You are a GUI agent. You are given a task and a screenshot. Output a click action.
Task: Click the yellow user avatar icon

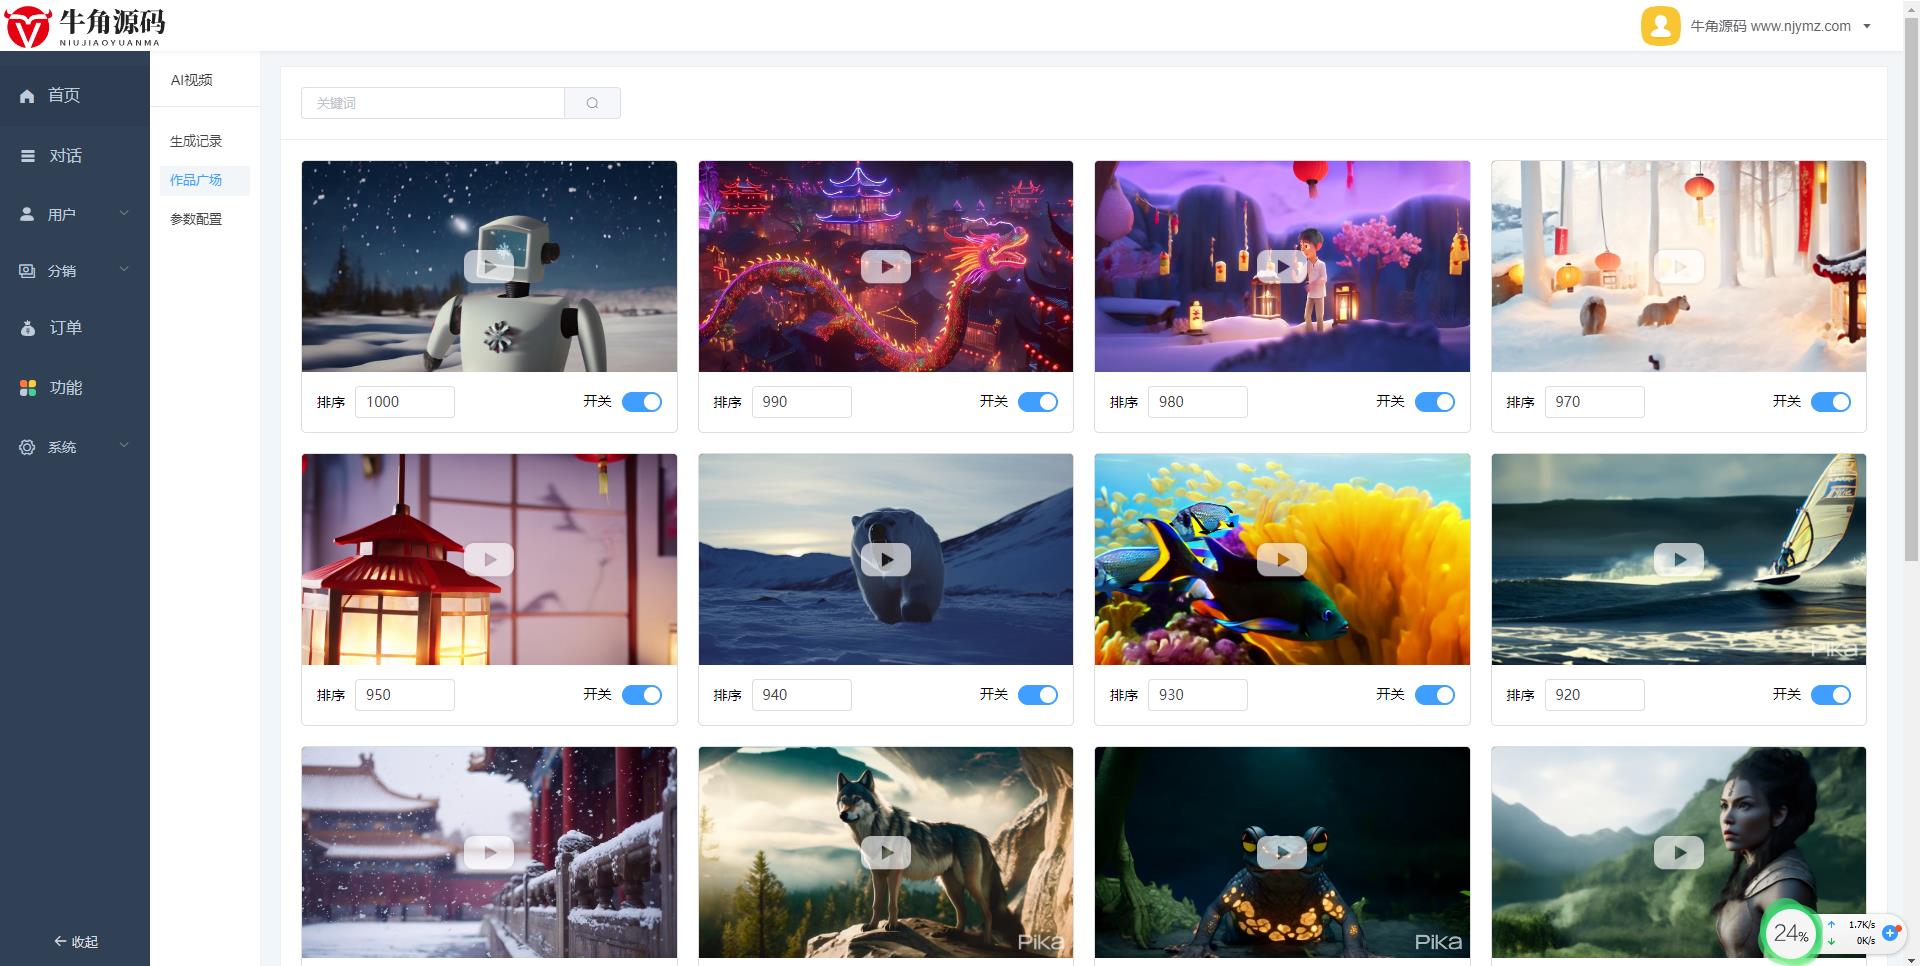[x=1660, y=26]
